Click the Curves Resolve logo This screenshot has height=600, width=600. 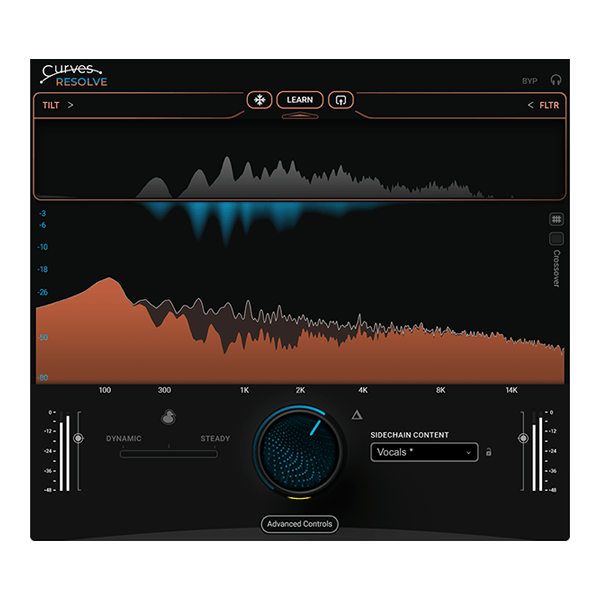[74, 75]
